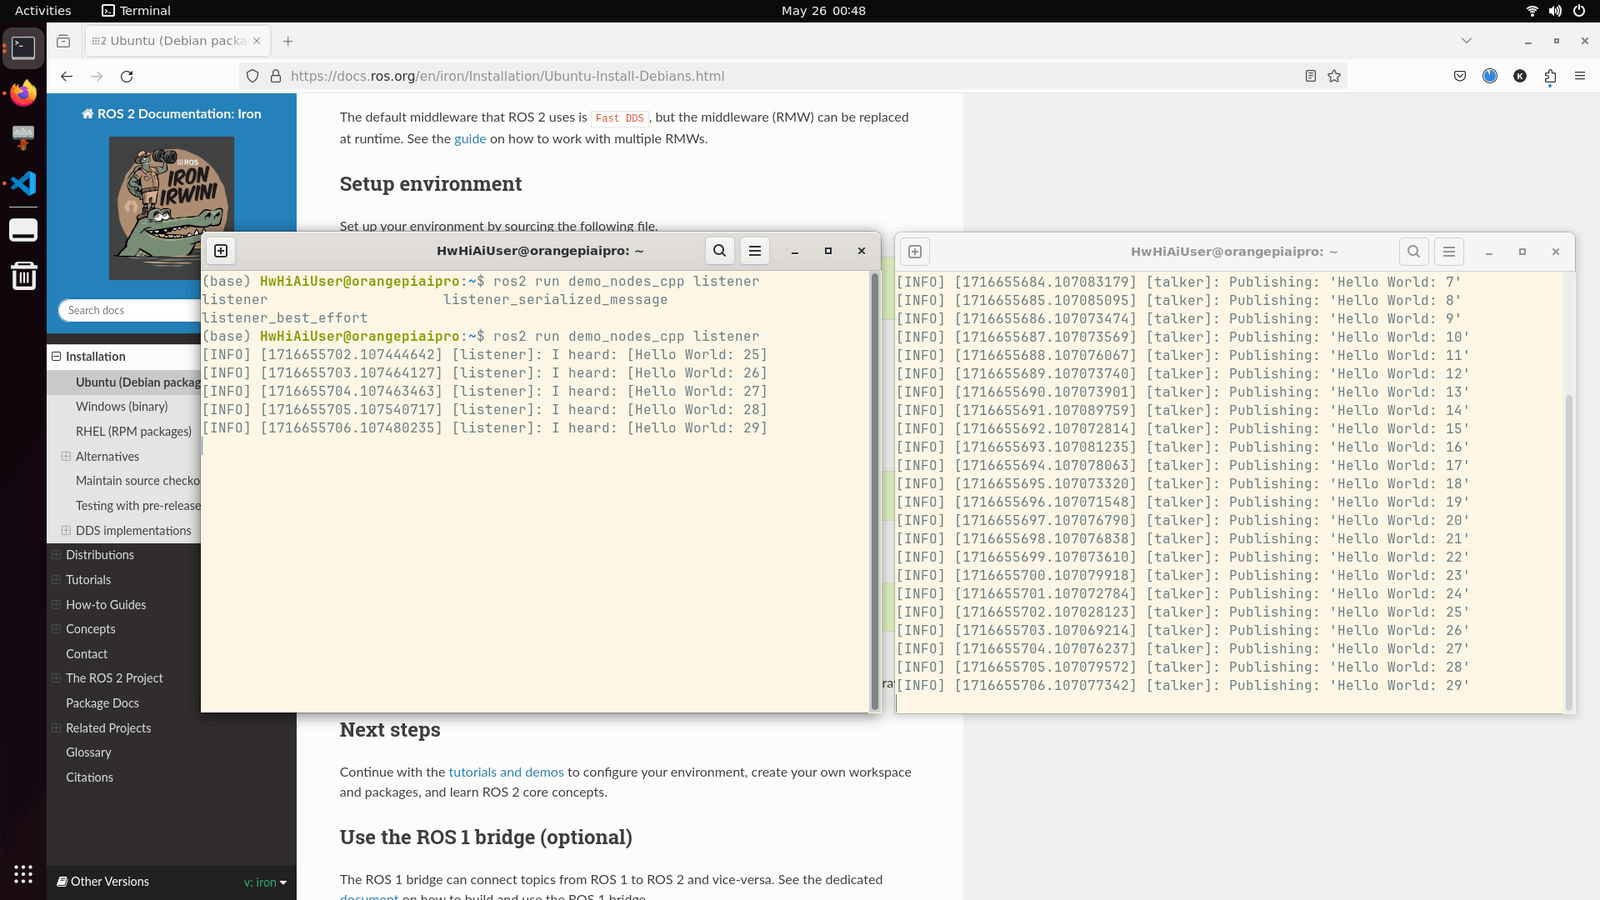Expand The ROS 2 Project section

pyautogui.click(x=56, y=678)
